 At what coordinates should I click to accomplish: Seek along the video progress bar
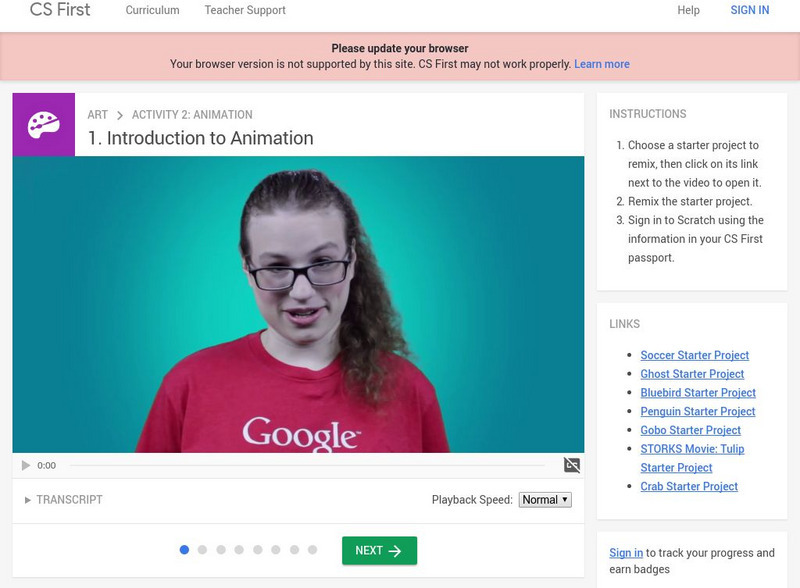click(308, 466)
